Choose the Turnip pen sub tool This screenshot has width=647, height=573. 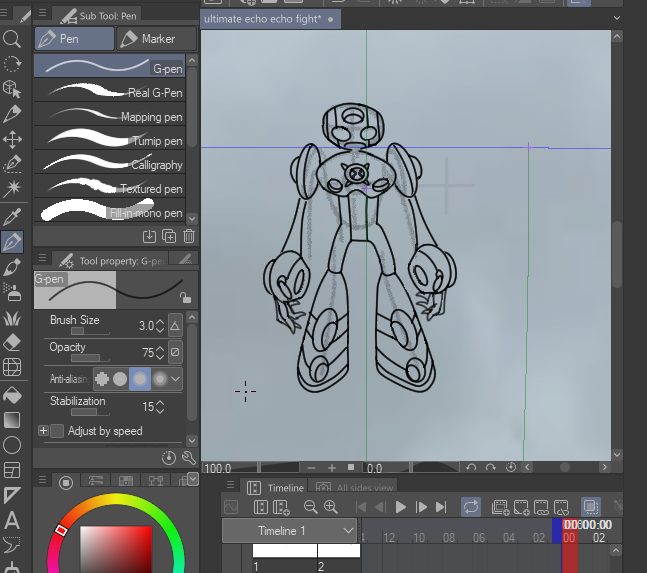[x=109, y=139]
